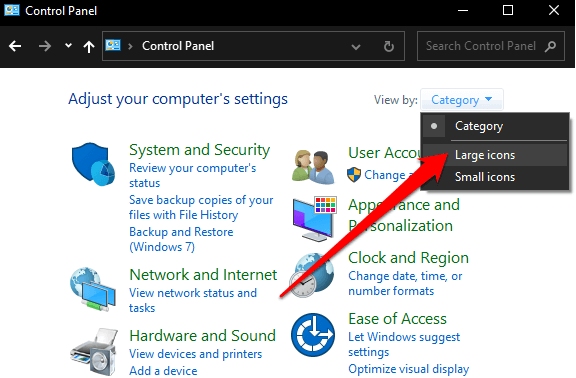The image size is (576, 378).
Task: Click the Ease of Access icon
Action: [313, 335]
